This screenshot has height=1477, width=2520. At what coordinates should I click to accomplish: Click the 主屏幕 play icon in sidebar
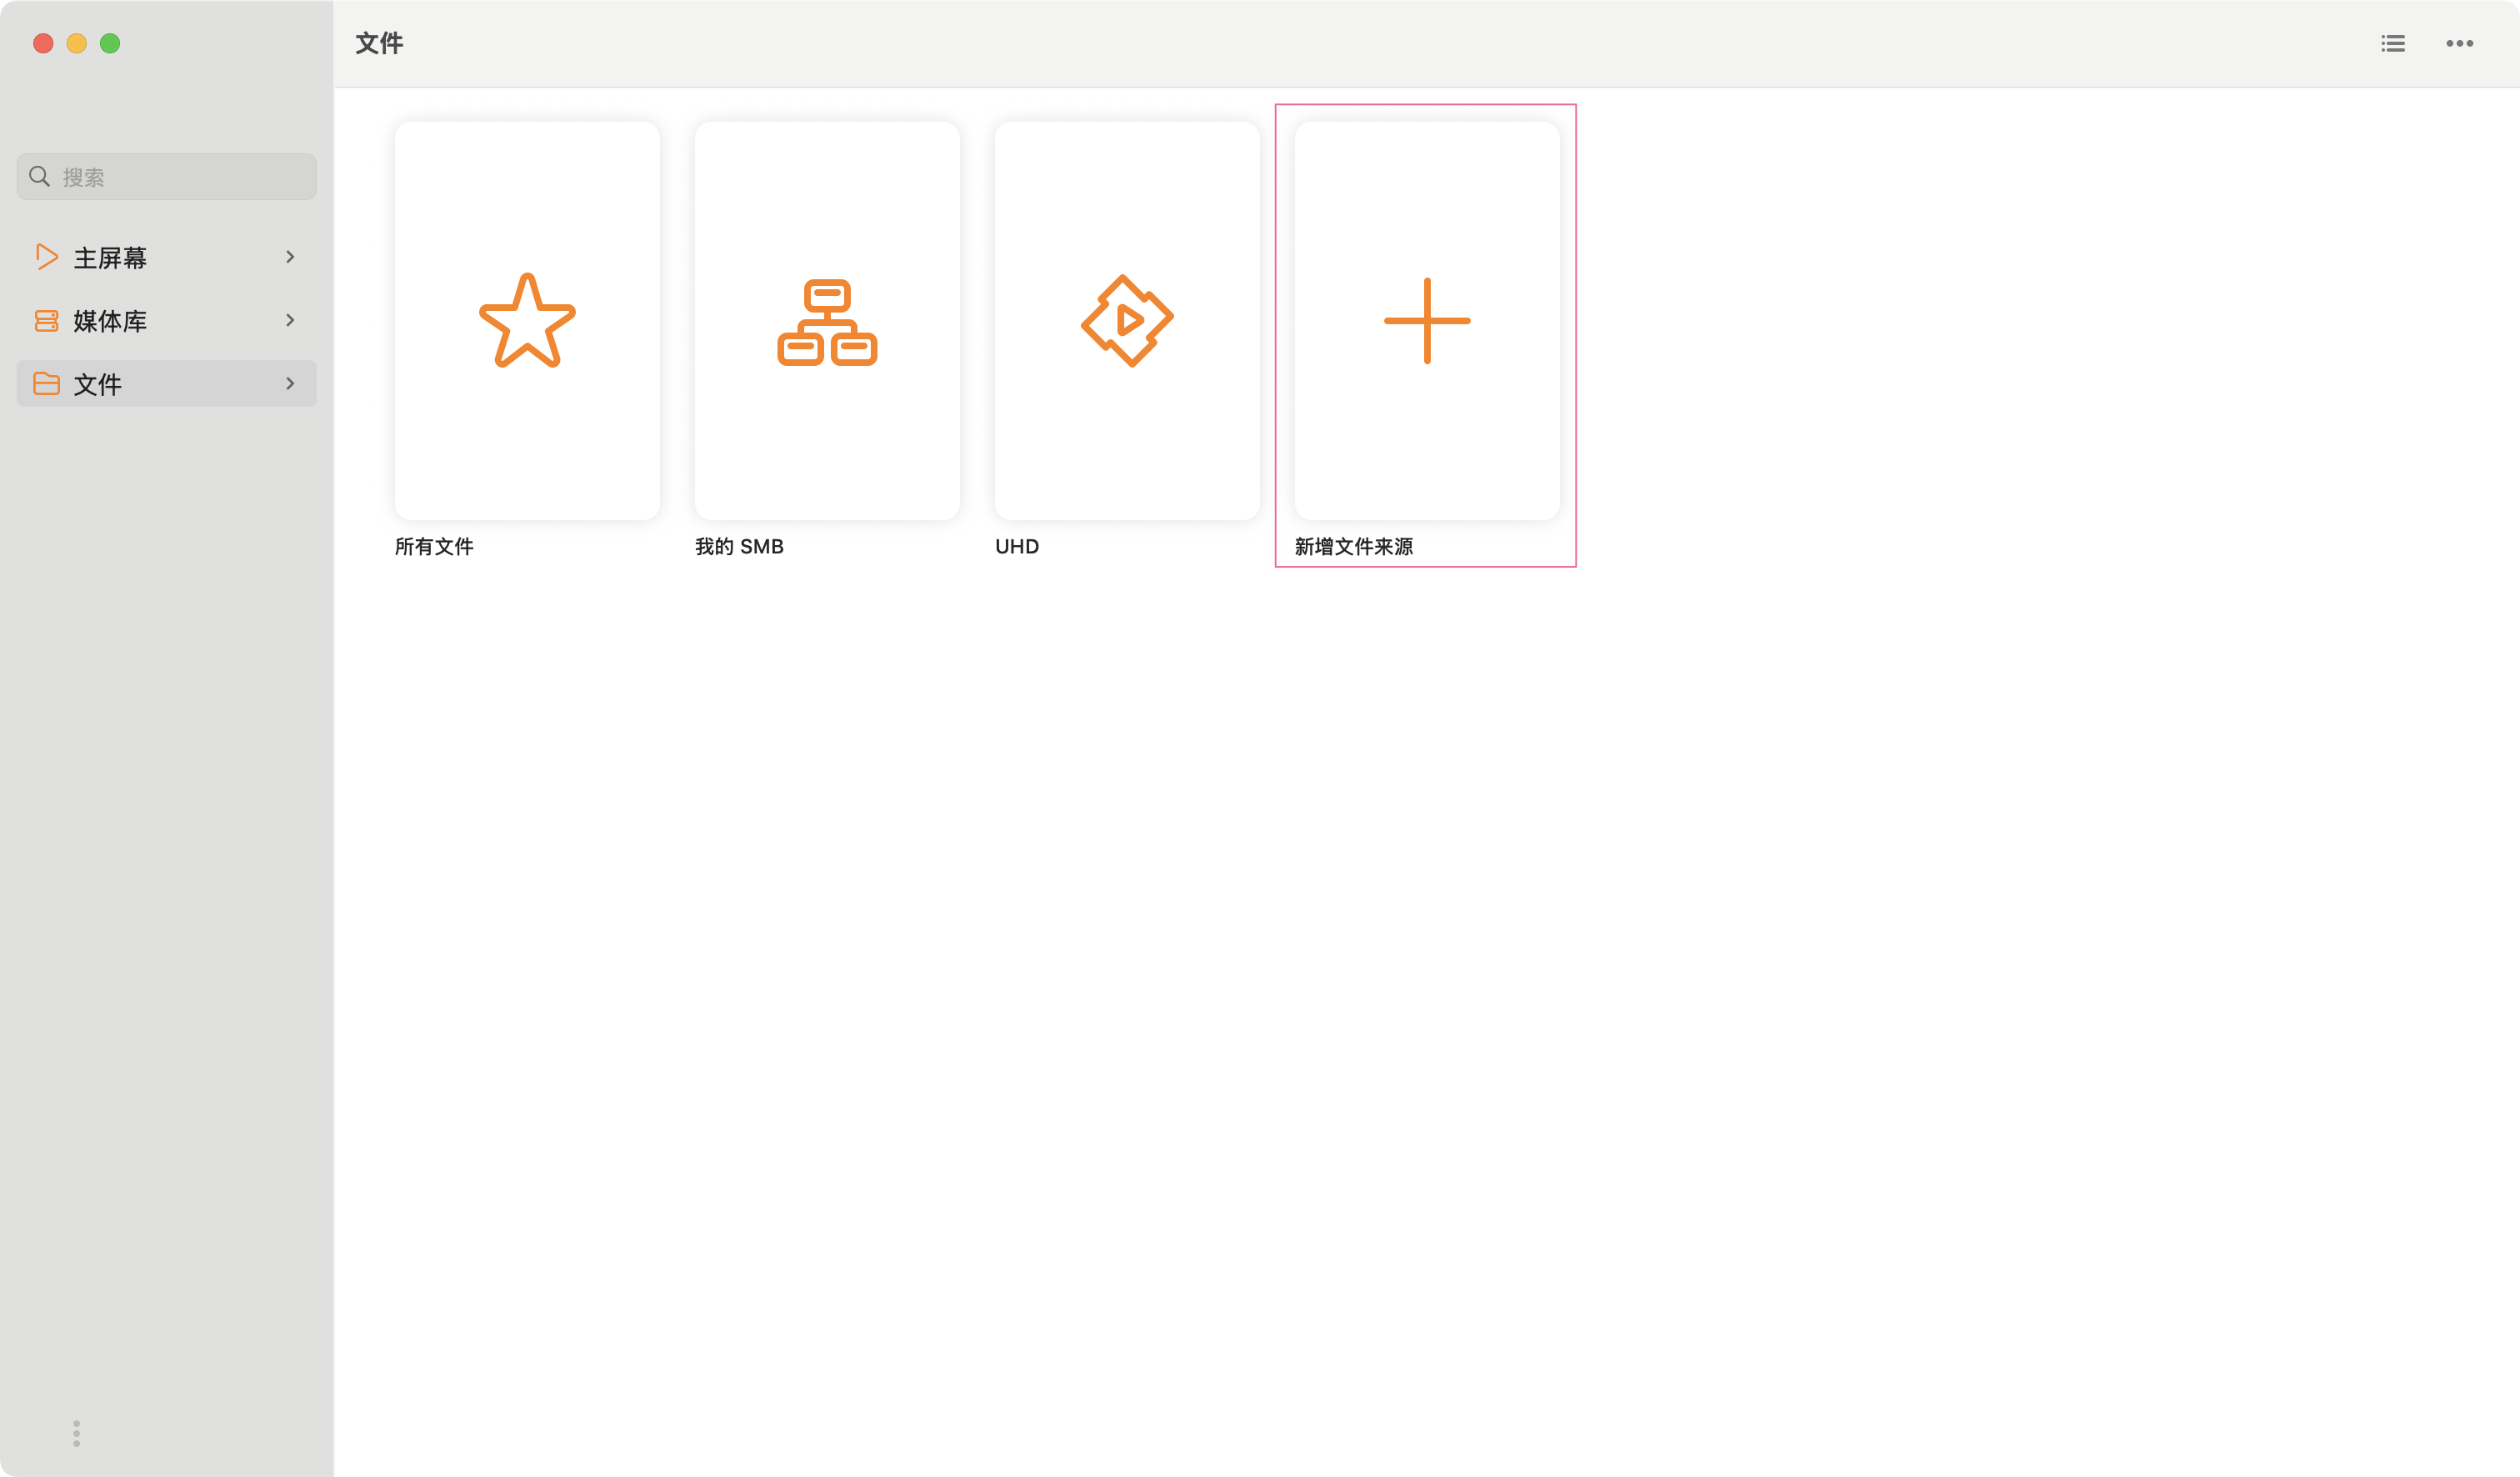[x=46, y=257]
